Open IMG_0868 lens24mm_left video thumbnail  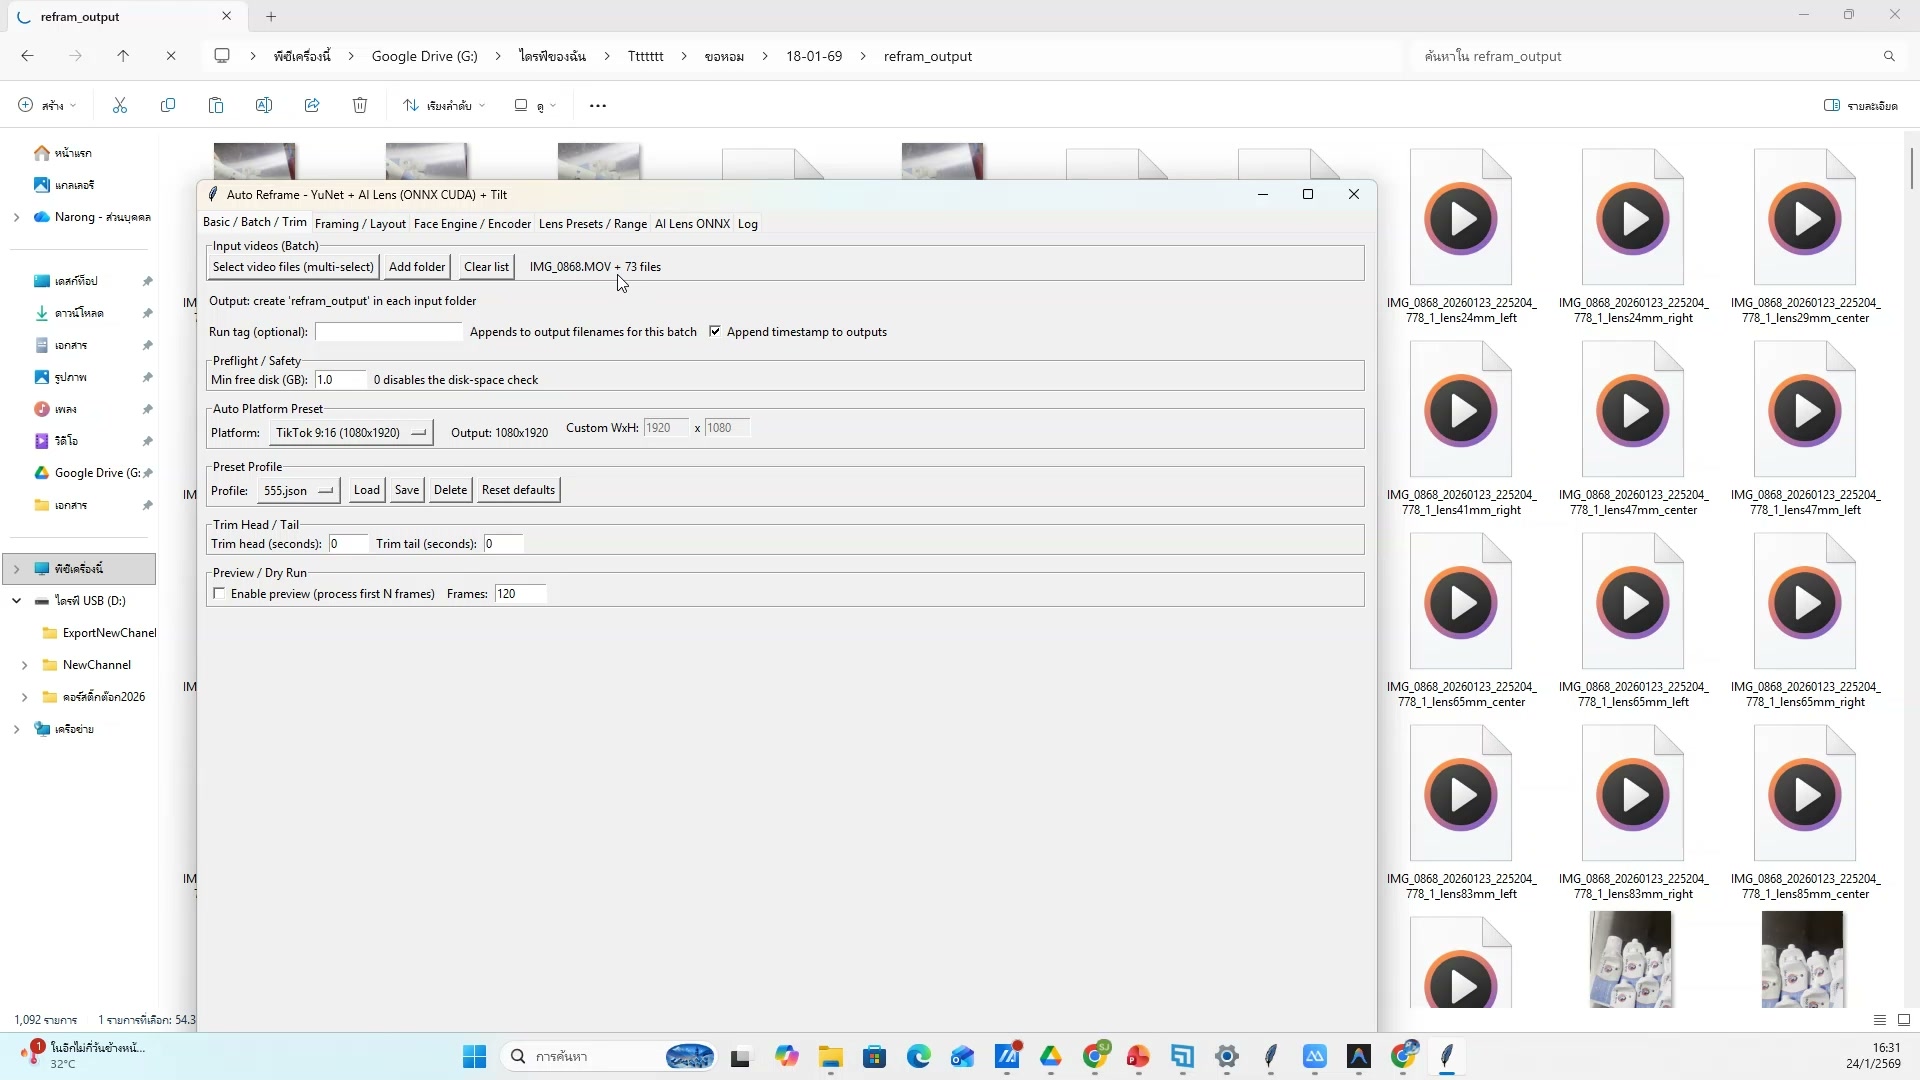pyautogui.click(x=1460, y=218)
